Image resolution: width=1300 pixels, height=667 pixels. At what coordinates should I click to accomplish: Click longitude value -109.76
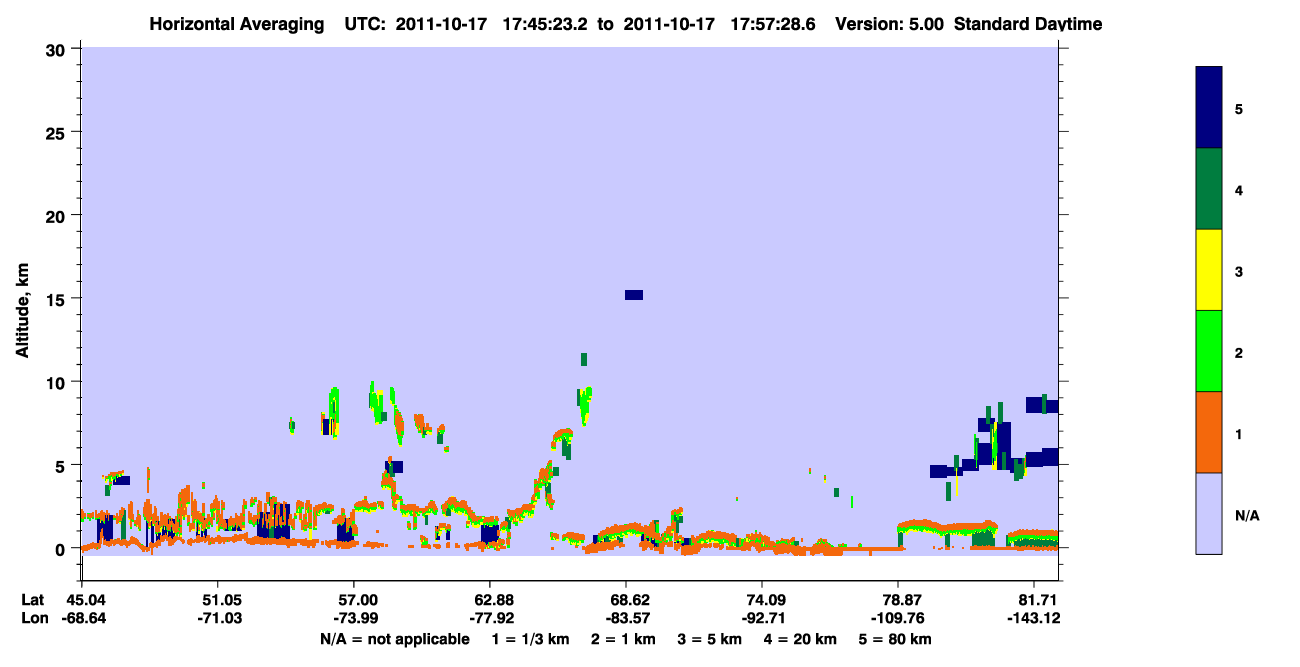click(x=898, y=618)
